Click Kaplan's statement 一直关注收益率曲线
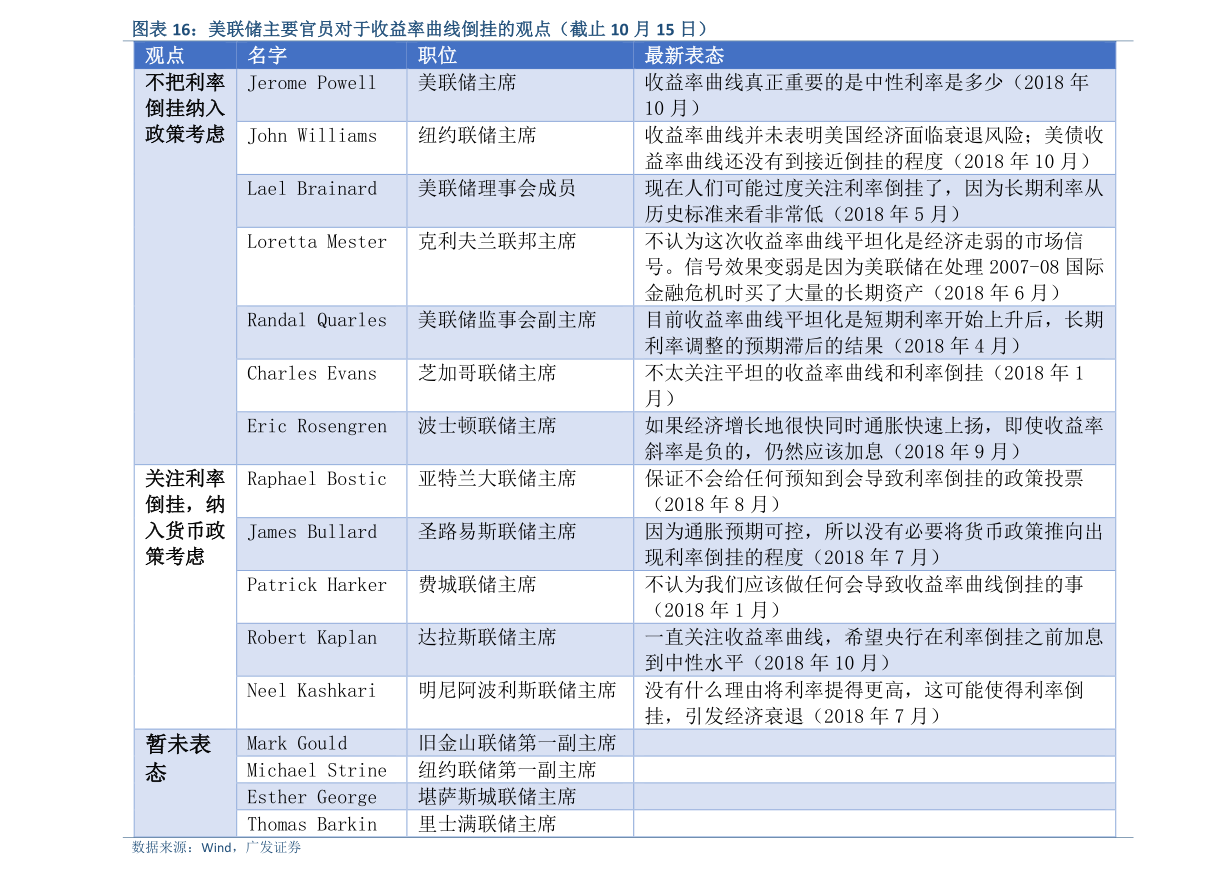1224x876 pixels. [x=875, y=652]
